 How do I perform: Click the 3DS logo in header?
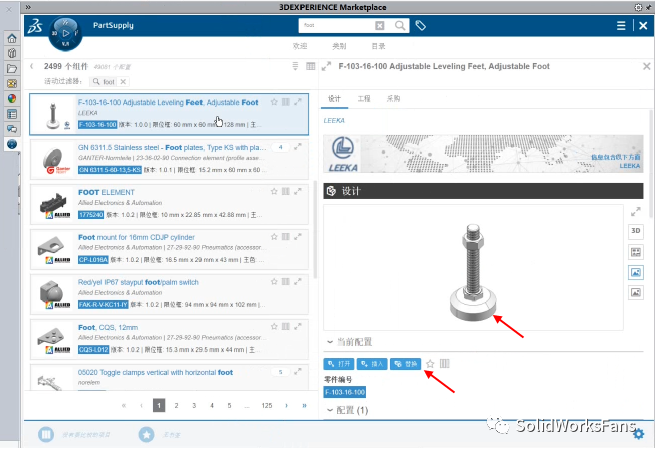click(x=35, y=26)
